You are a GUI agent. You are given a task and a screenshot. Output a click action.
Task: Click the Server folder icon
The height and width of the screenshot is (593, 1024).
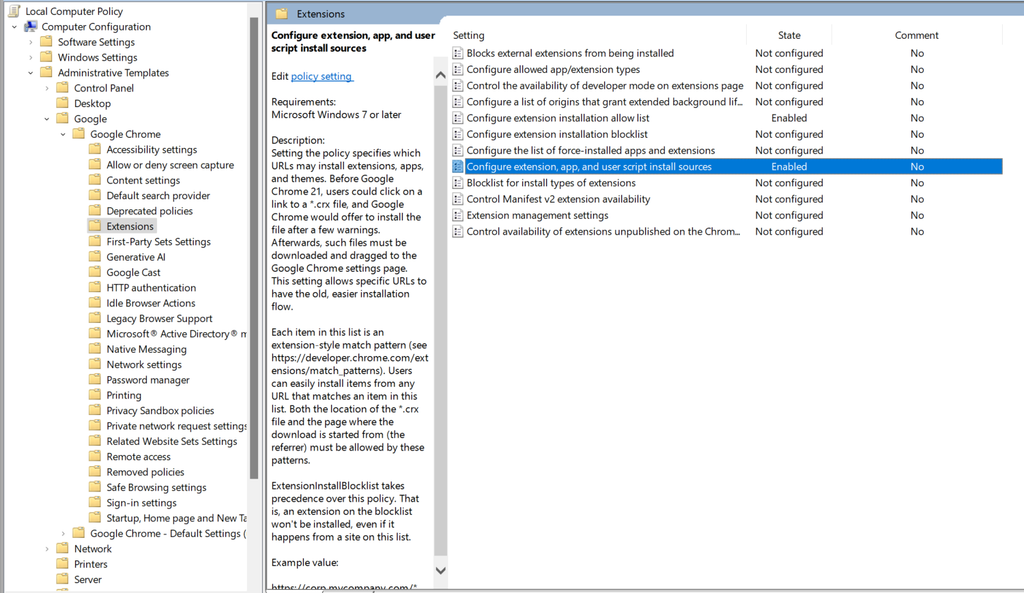(x=63, y=579)
